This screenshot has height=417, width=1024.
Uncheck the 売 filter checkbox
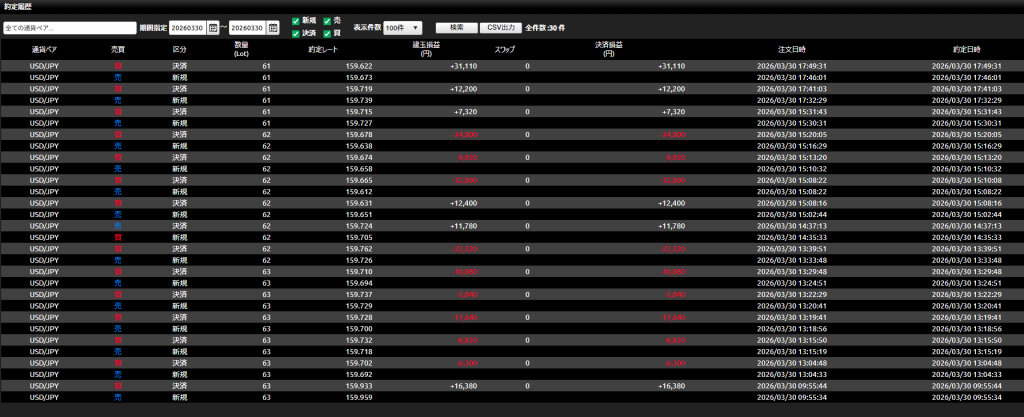pyautogui.click(x=327, y=21)
